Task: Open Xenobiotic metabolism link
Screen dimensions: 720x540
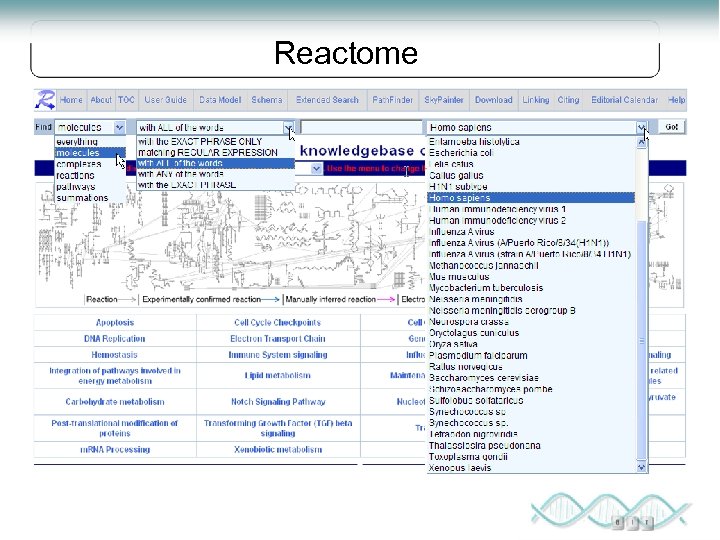Action: [278, 450]
